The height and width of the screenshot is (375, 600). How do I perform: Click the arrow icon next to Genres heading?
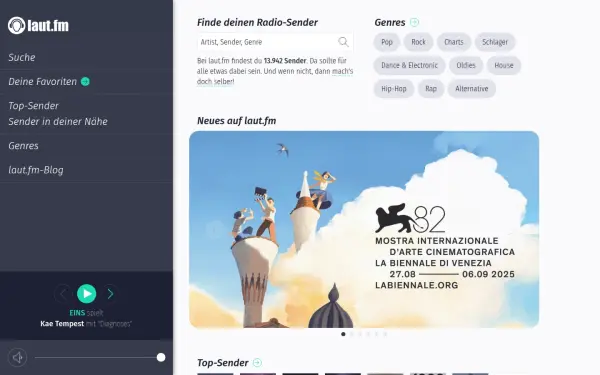click(414, 22)
